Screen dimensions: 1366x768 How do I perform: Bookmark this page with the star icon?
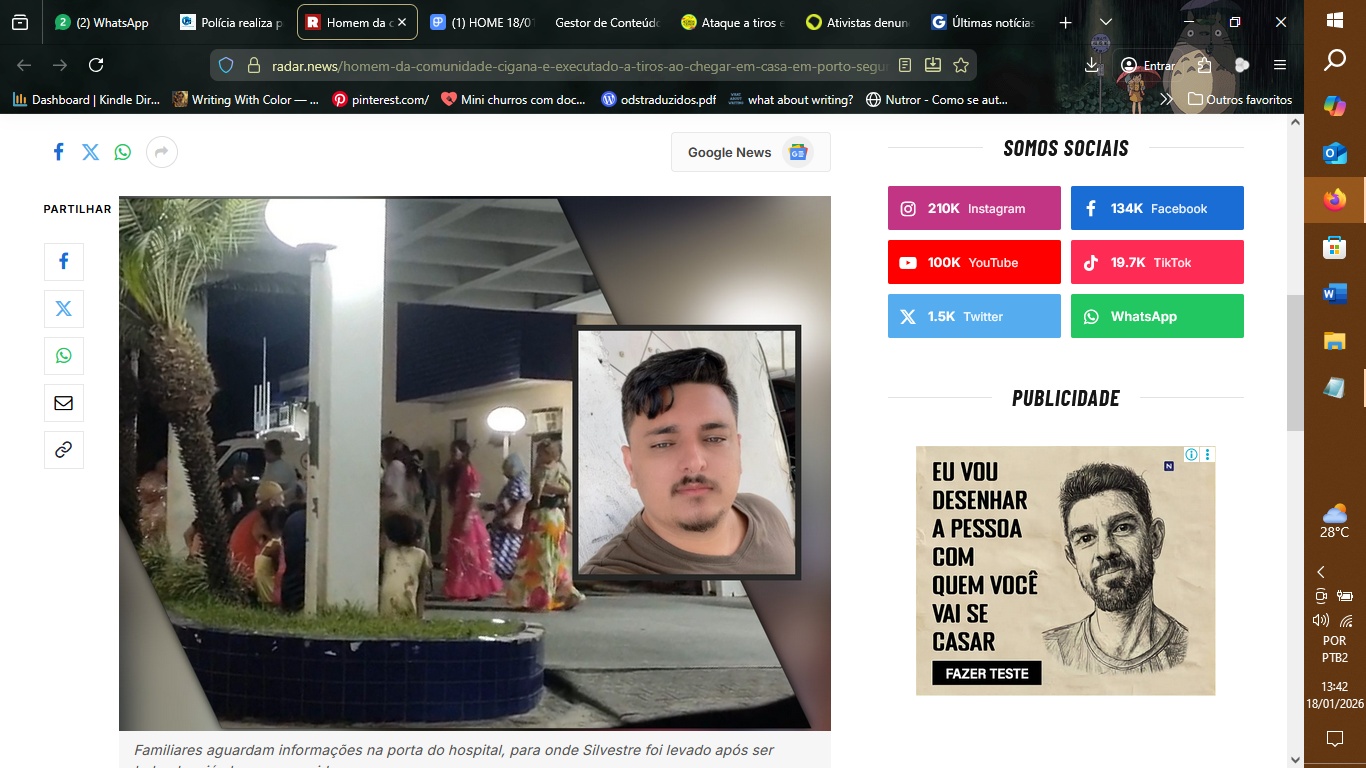(x=961, y=65)
